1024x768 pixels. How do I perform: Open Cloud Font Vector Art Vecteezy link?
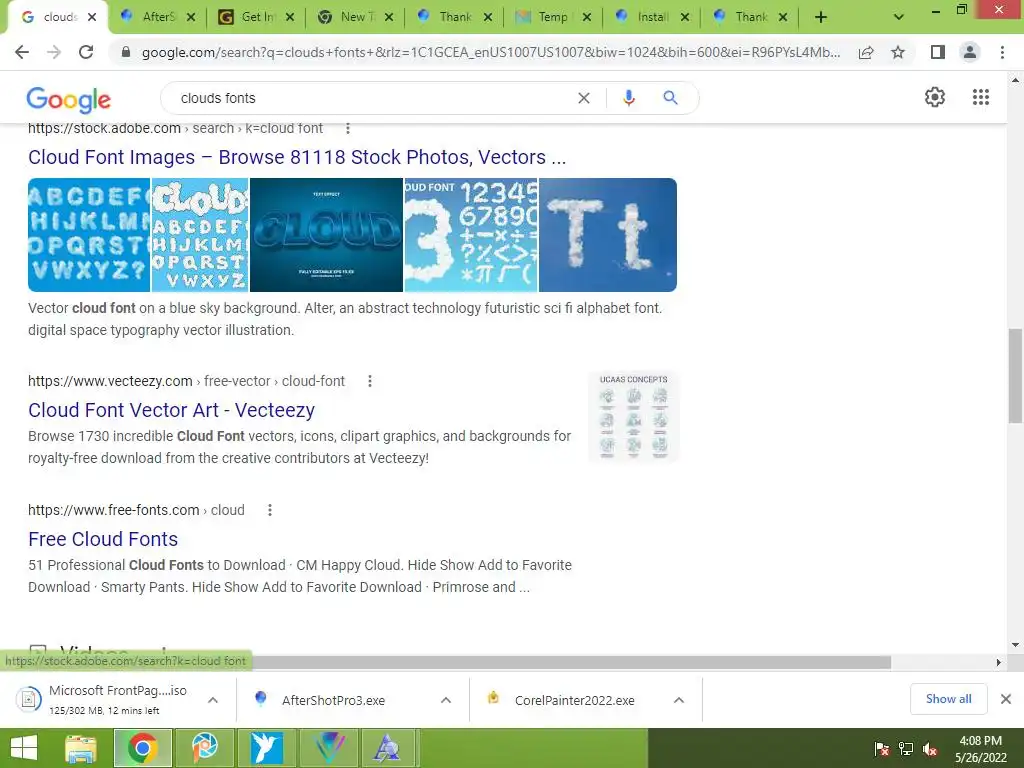tap(171, 410)
